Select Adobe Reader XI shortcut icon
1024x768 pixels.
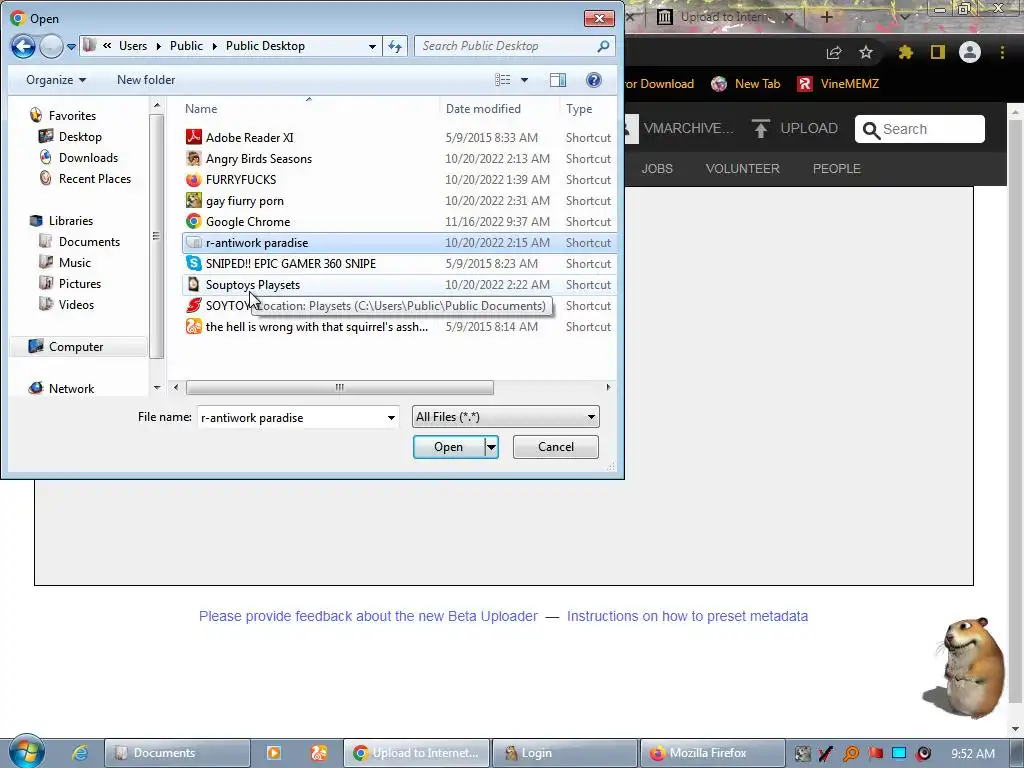193,137
